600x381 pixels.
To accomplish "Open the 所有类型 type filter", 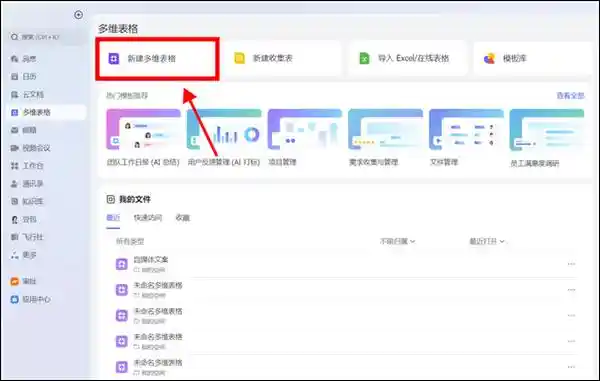I will 130,242.
